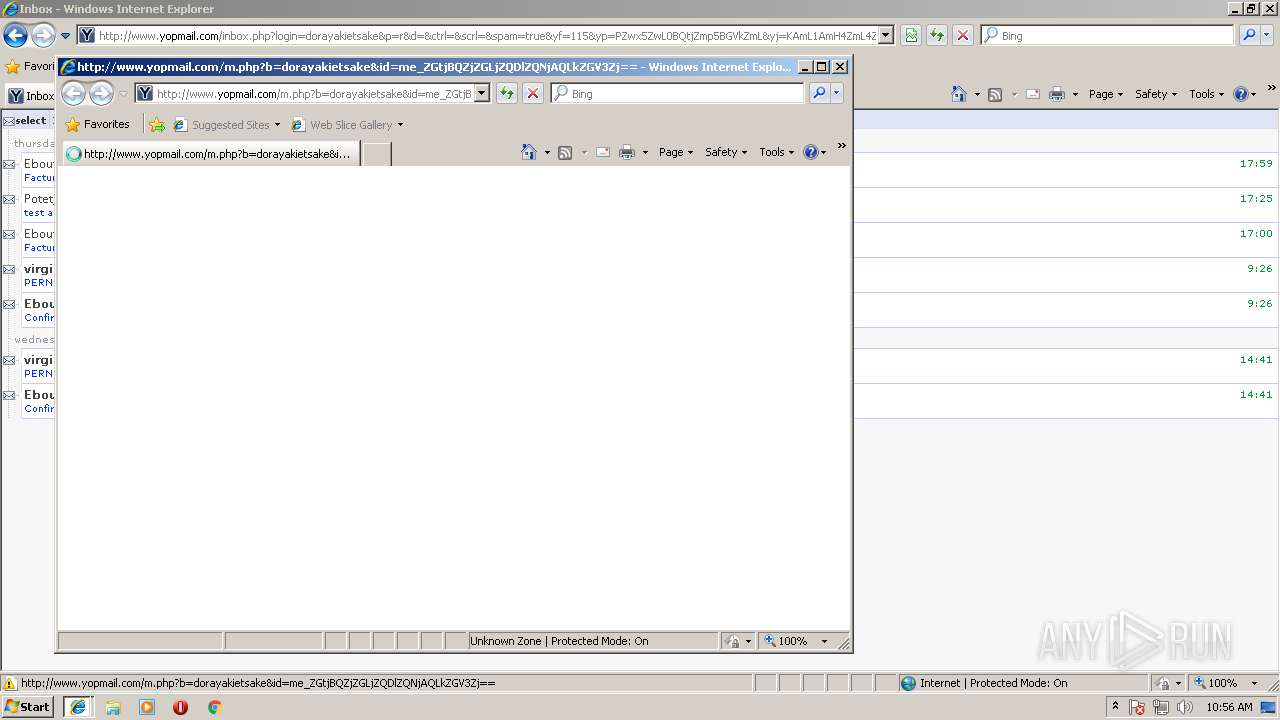Click compatibility view icon in Inbox window
Viewport: 1280px width, 720px height.
click(911, 35)
